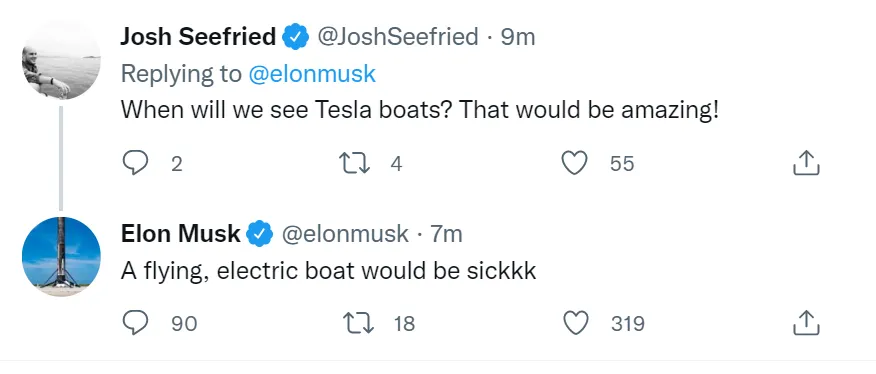Screen dimensions: 876x374
Task: Reply to Josh Seefried's tweet
Action: point(135,164)
